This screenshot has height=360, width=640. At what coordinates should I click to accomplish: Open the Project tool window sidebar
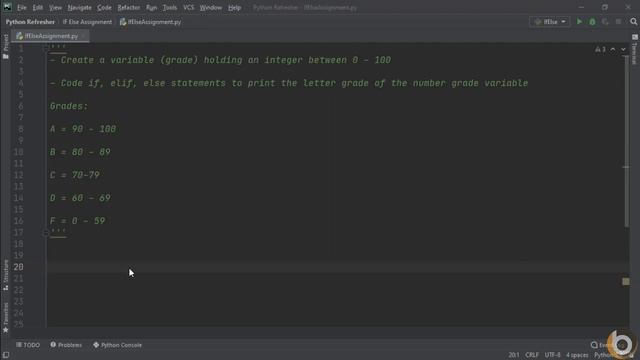(6, 47)
